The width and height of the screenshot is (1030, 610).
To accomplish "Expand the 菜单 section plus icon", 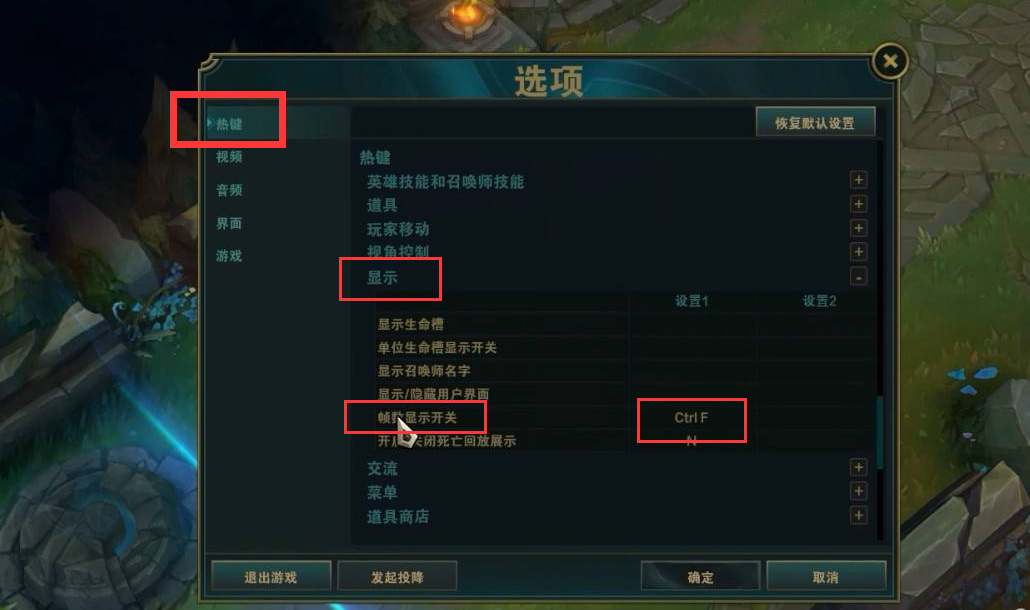I will 858,491.
